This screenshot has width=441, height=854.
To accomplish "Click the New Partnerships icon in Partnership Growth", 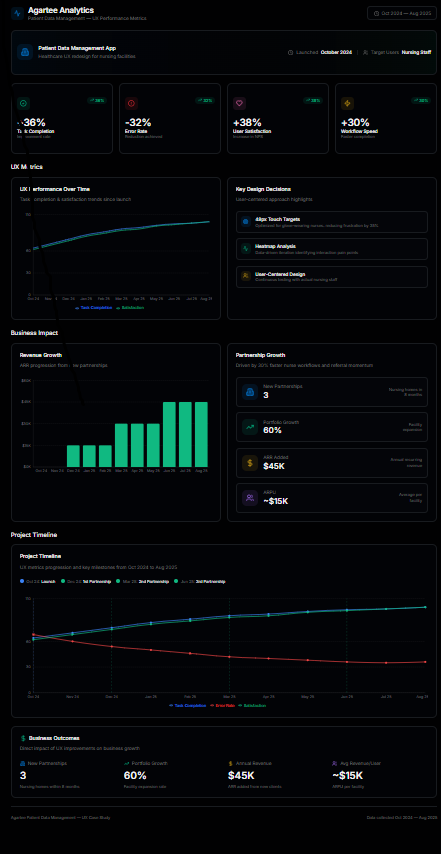I will point(250,392).
